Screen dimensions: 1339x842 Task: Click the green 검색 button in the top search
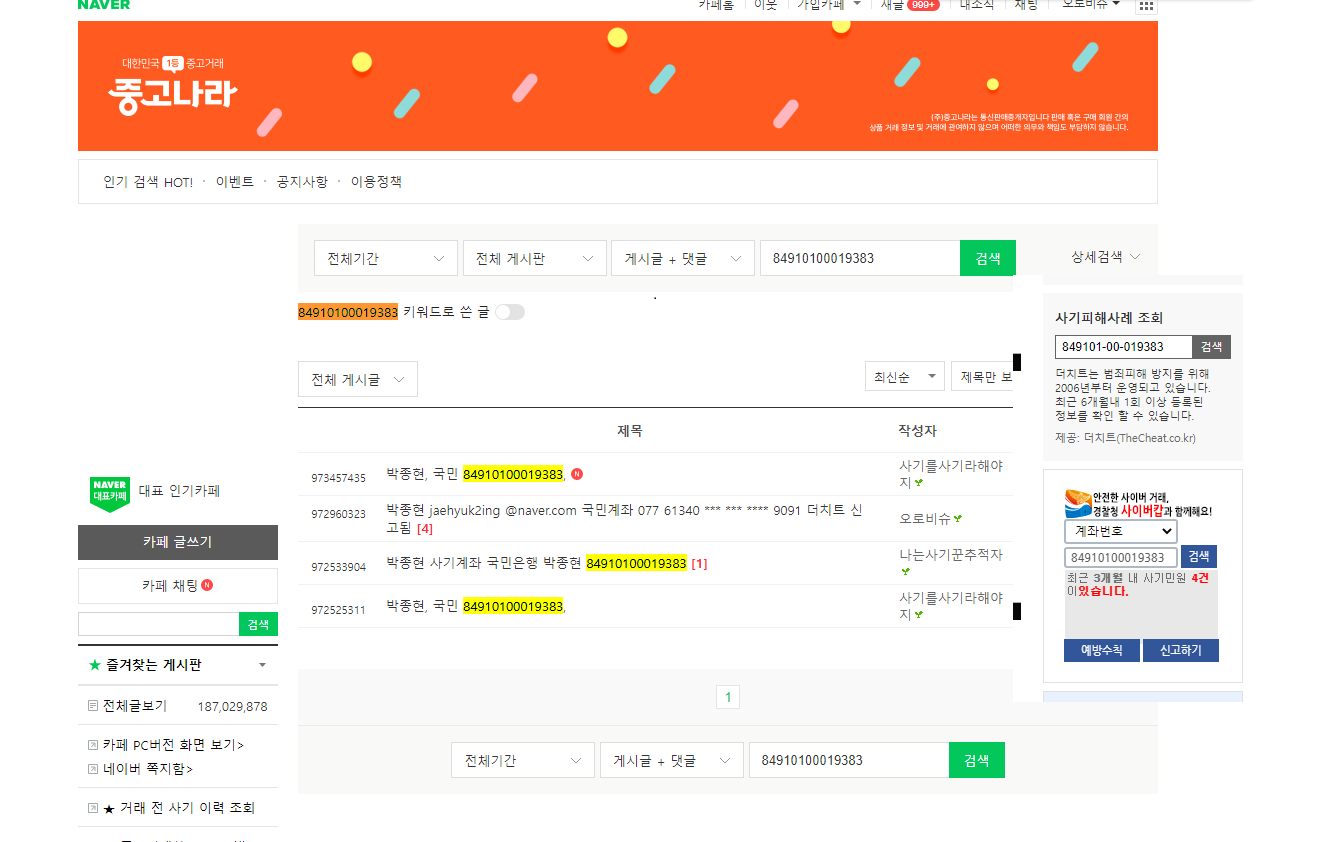point(988,258)
